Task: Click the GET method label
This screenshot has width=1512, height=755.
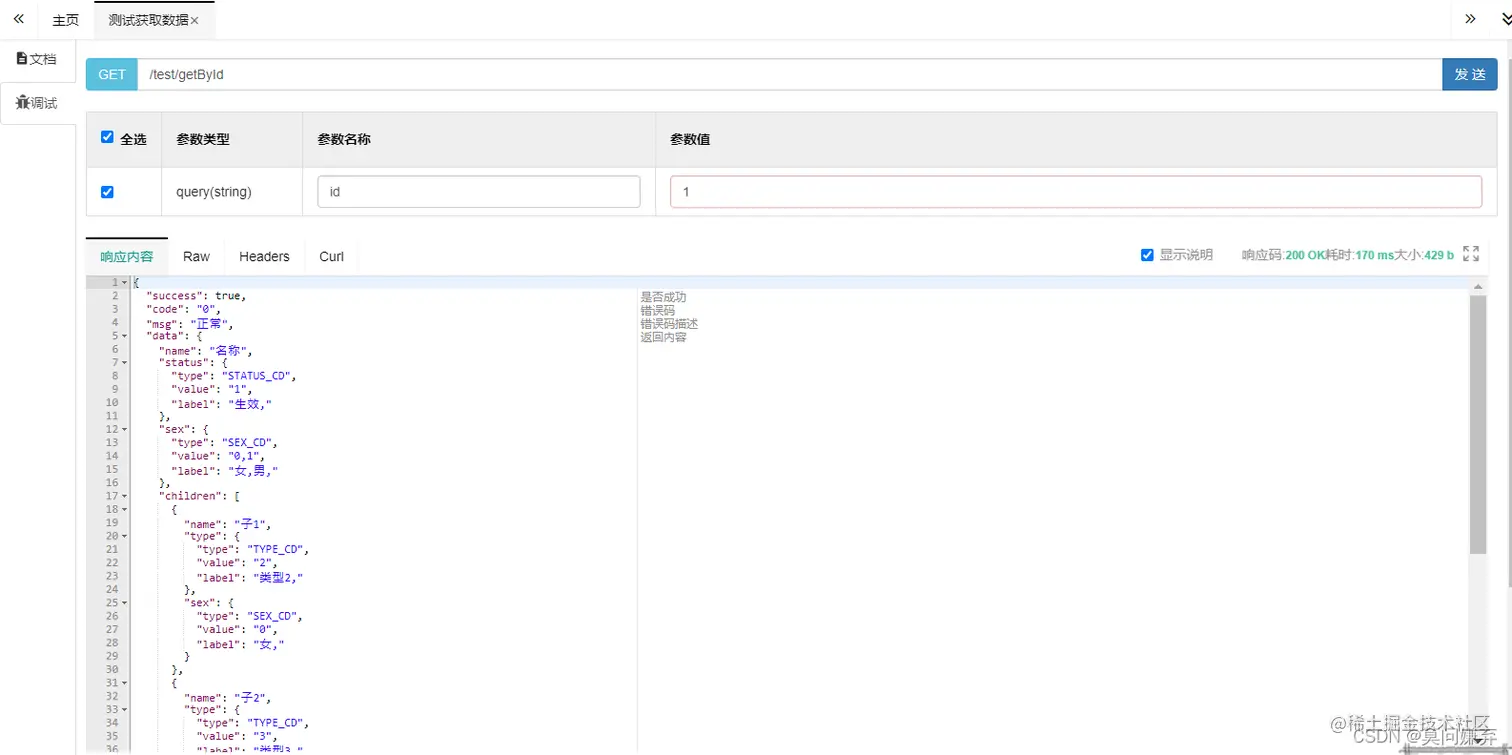Action: point(112,75)
